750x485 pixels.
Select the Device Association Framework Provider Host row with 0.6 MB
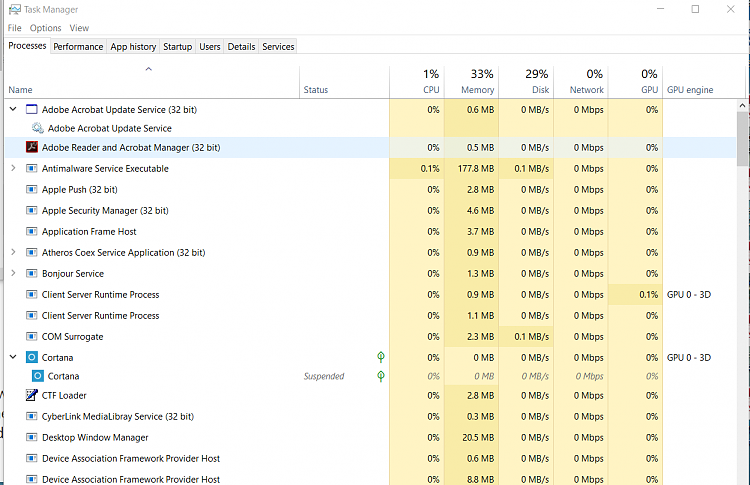coord(370,458)
